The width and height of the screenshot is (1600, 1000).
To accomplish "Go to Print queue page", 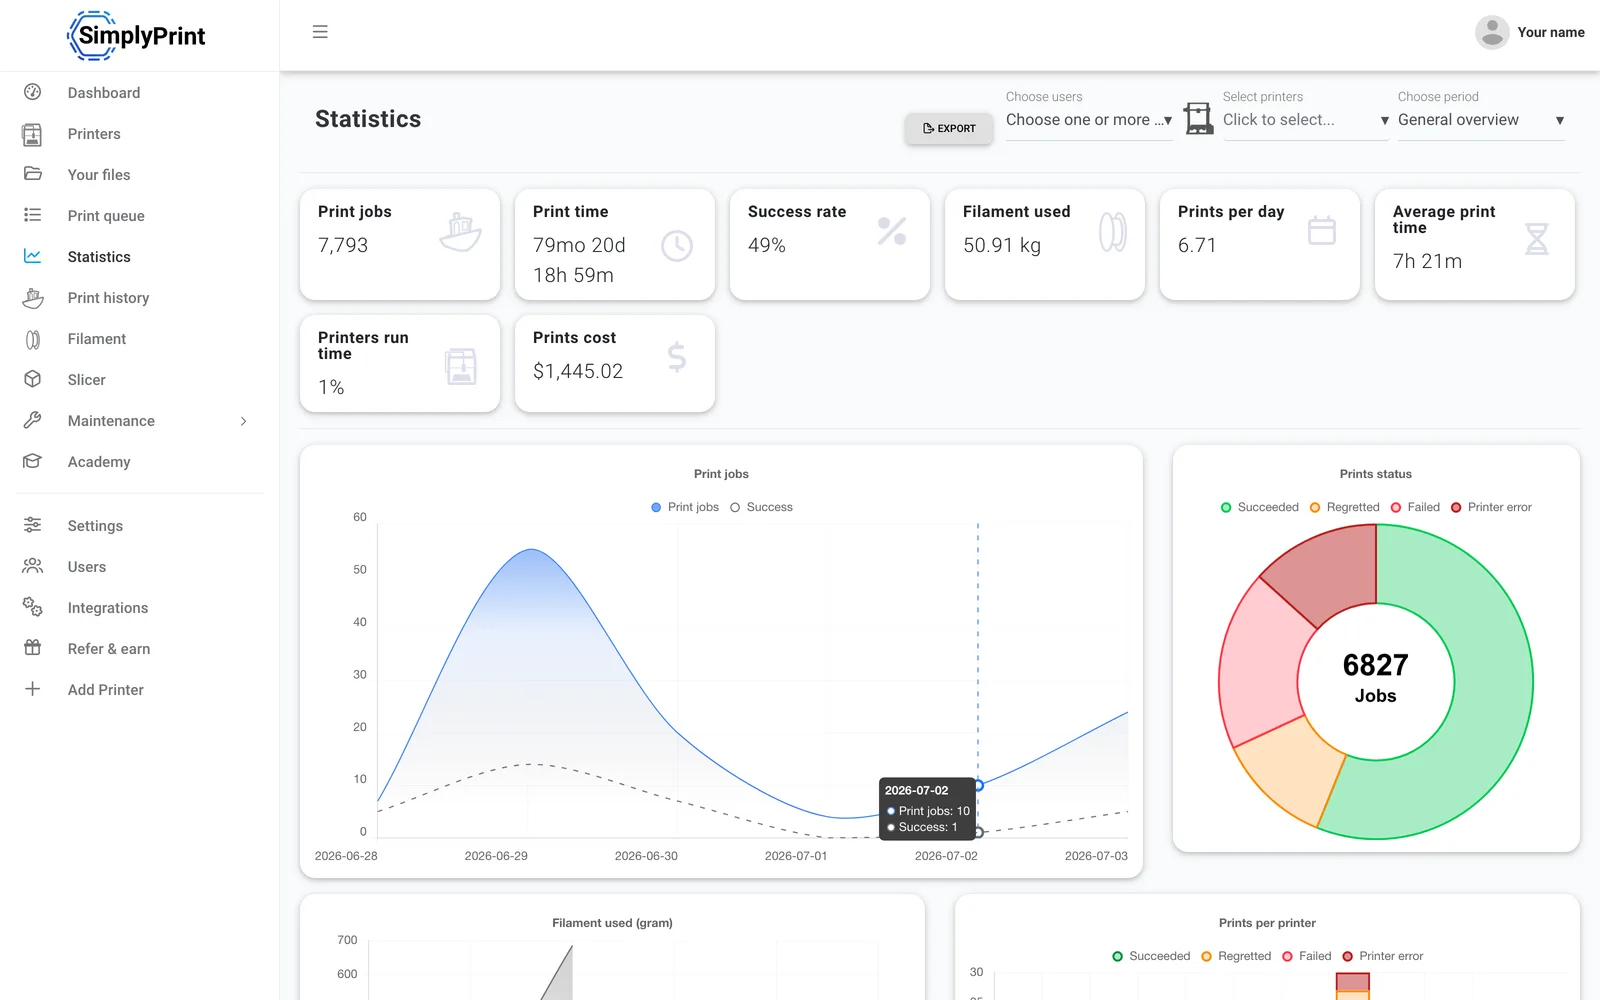I will [x=106, y=216].
